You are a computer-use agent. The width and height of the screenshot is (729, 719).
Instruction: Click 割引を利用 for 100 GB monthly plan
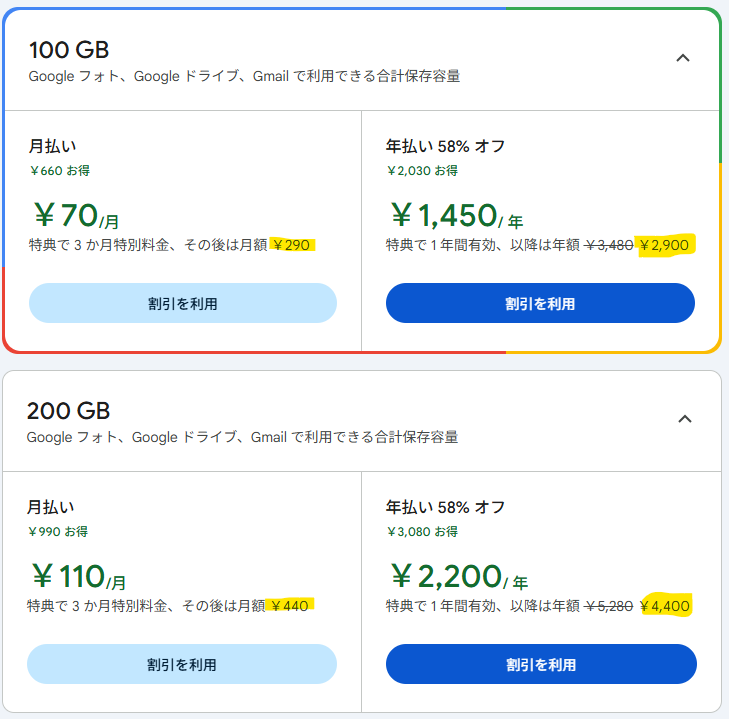pyautogui.click(x=182, y=303)
